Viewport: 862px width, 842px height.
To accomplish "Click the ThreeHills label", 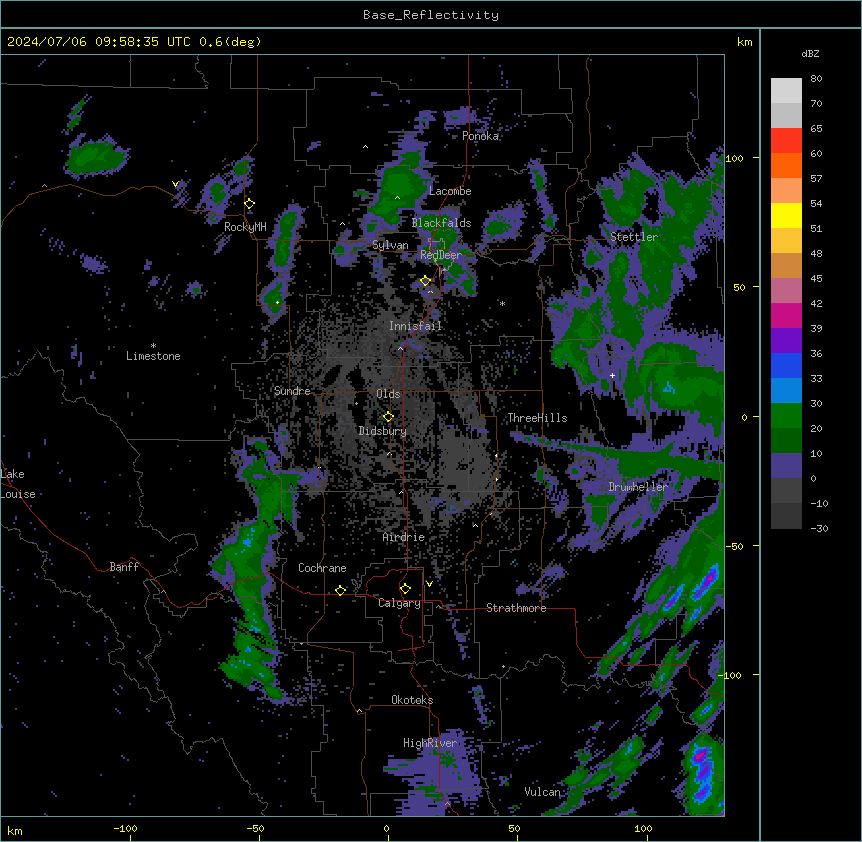I will point(537,418).
